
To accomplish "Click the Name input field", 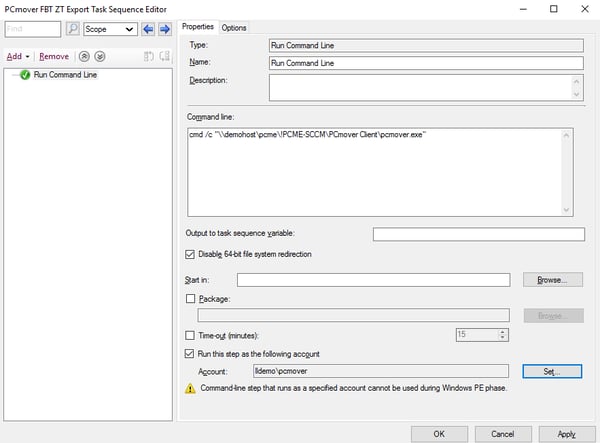I will (426, 63).
